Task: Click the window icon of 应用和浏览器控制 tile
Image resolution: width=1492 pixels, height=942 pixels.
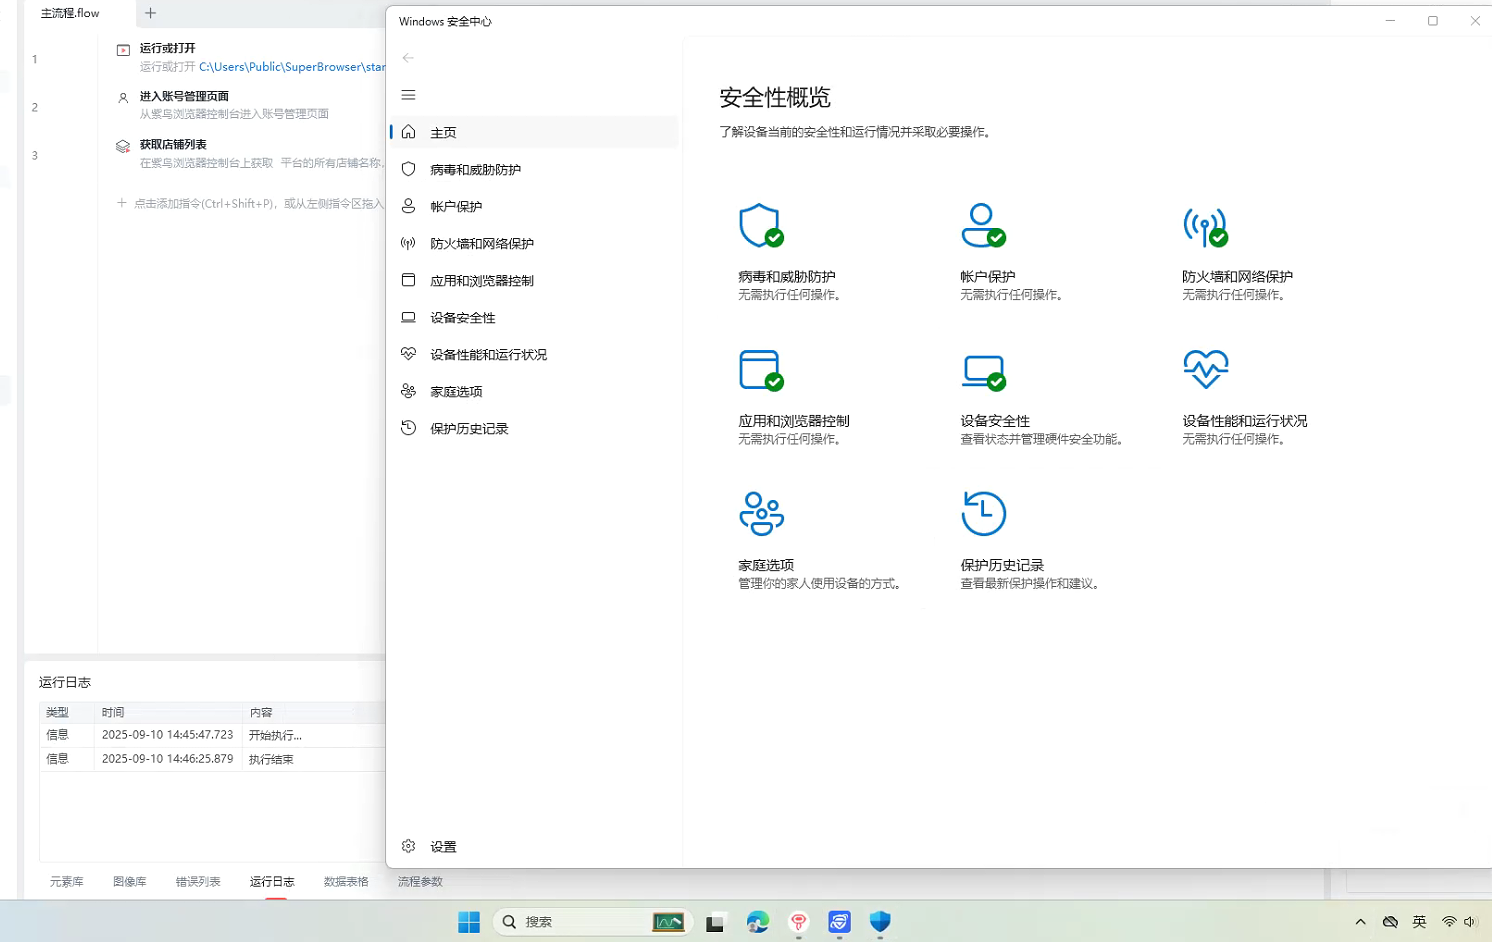Action: point(761,370)
